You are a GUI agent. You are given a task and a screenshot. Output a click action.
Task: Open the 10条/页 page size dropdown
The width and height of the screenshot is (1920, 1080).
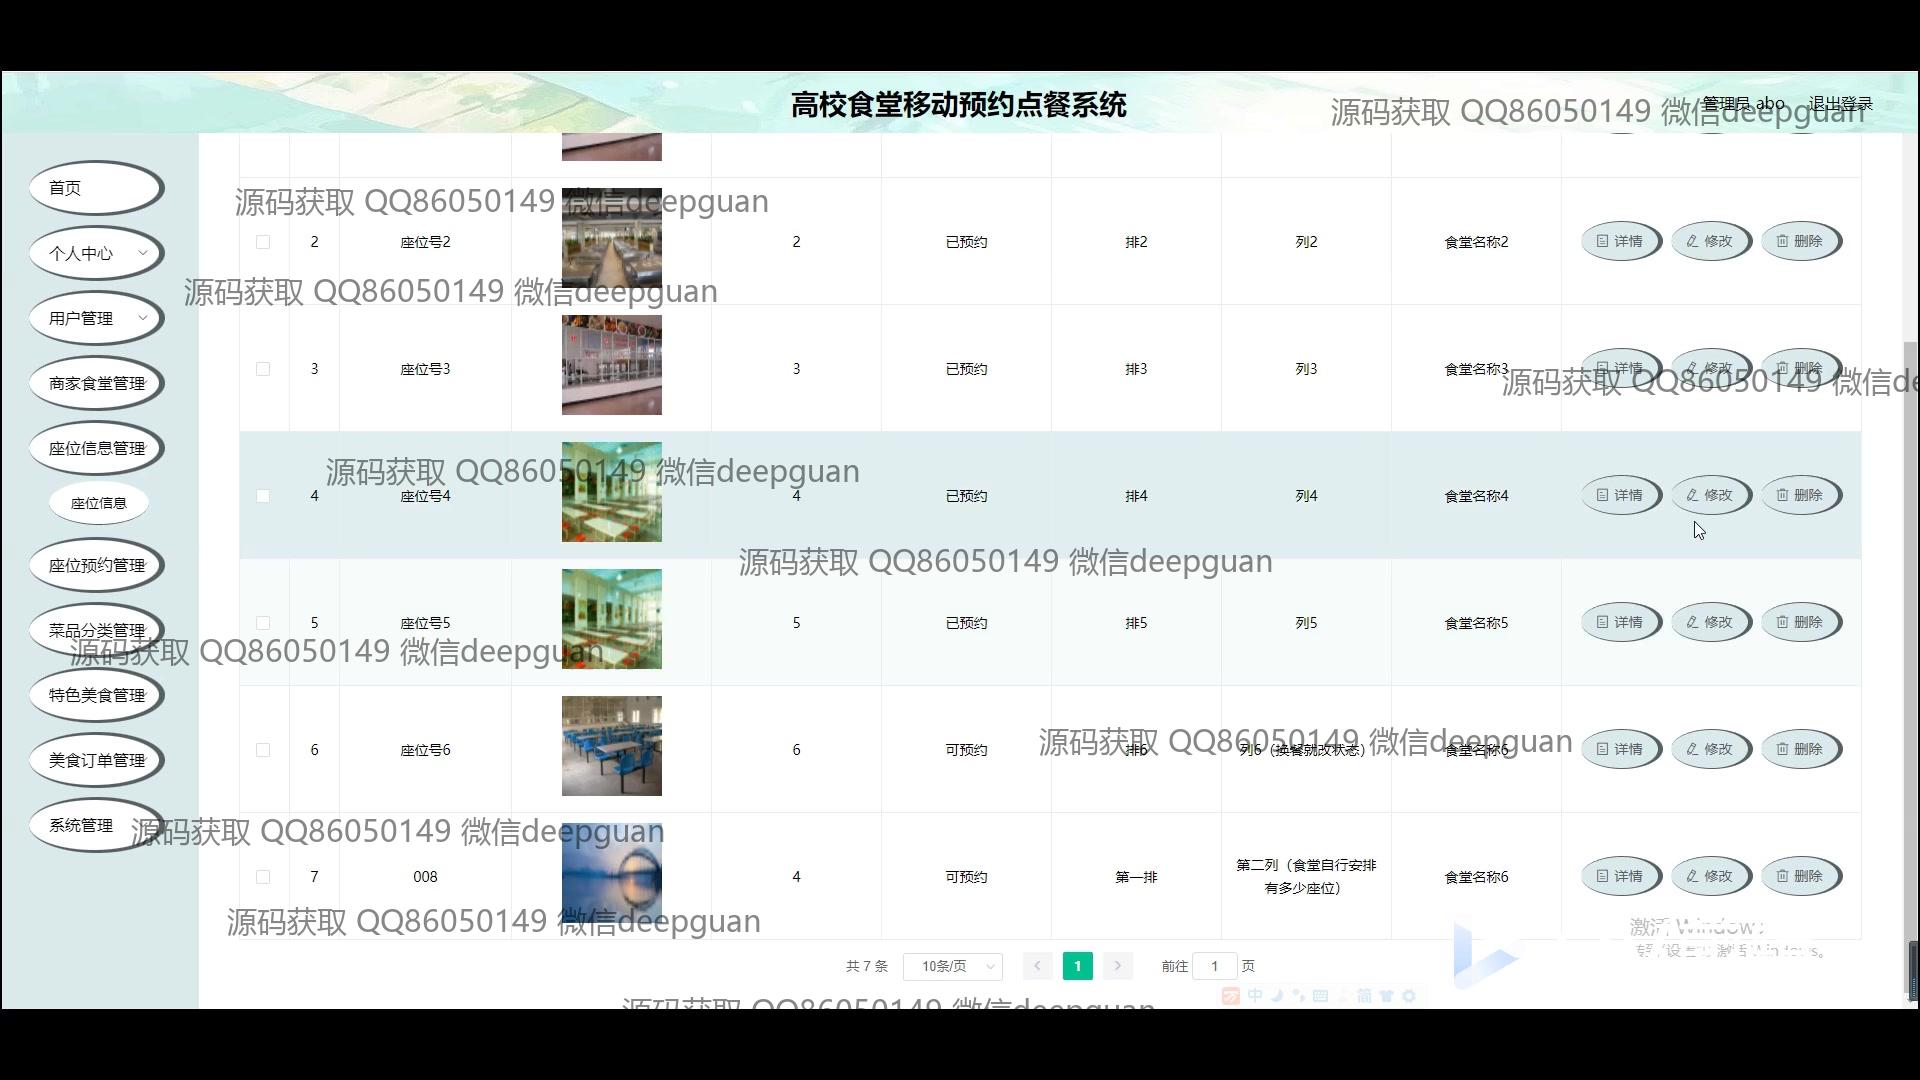click(952, 966)
